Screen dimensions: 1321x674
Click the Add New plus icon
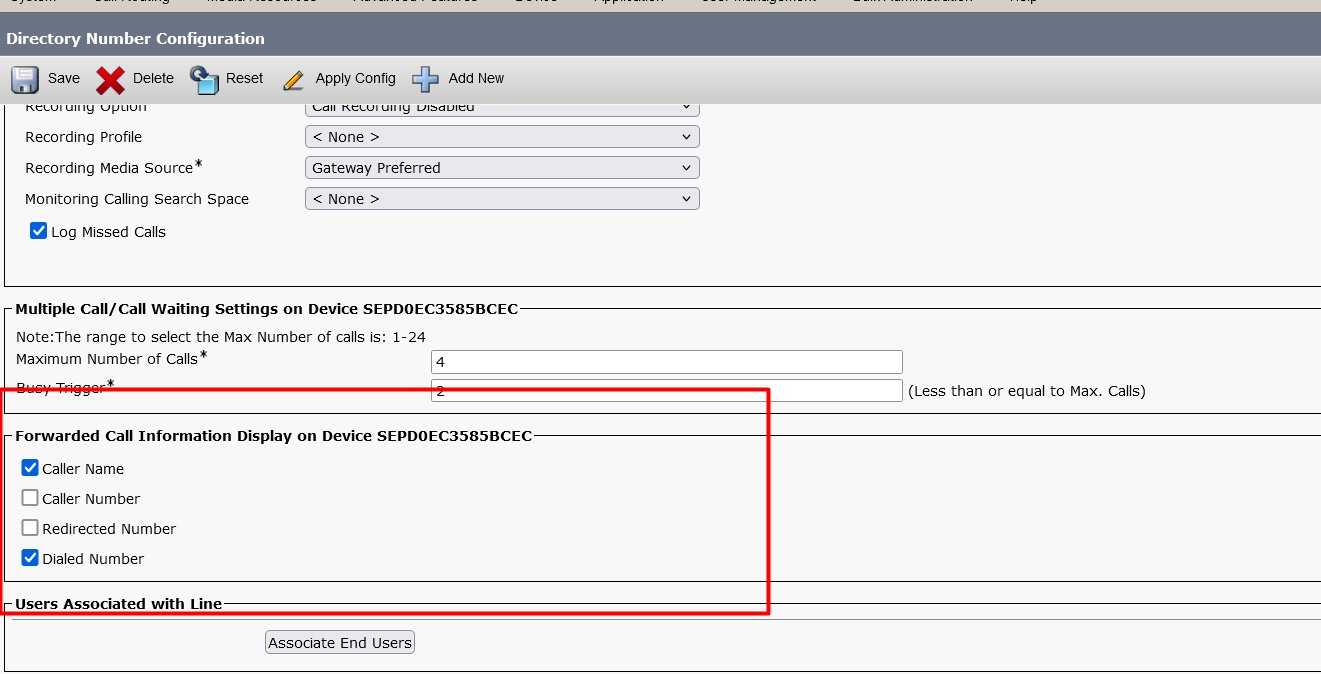click(424, 78)
